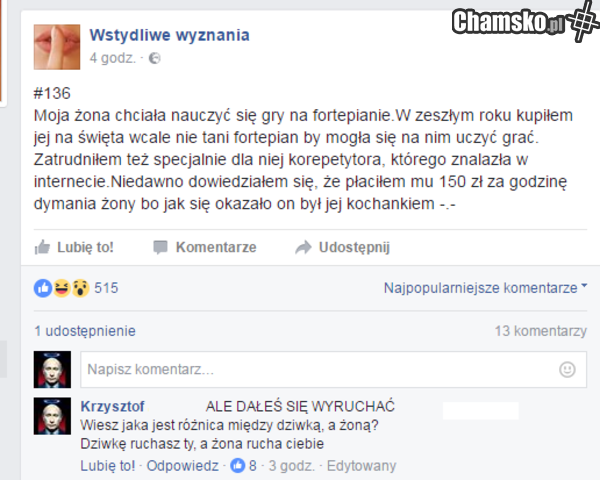Open the Wstydliwe wyznania profile picture
This screenshot has width=600, height=480.
[x=57, y=47]
